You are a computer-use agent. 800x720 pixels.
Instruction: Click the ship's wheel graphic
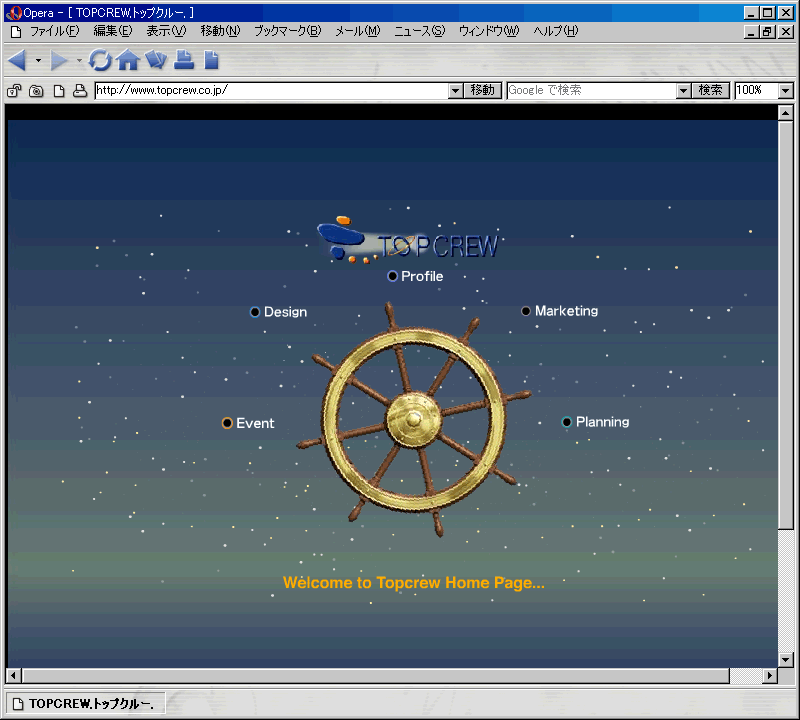[x=414, y=419]
